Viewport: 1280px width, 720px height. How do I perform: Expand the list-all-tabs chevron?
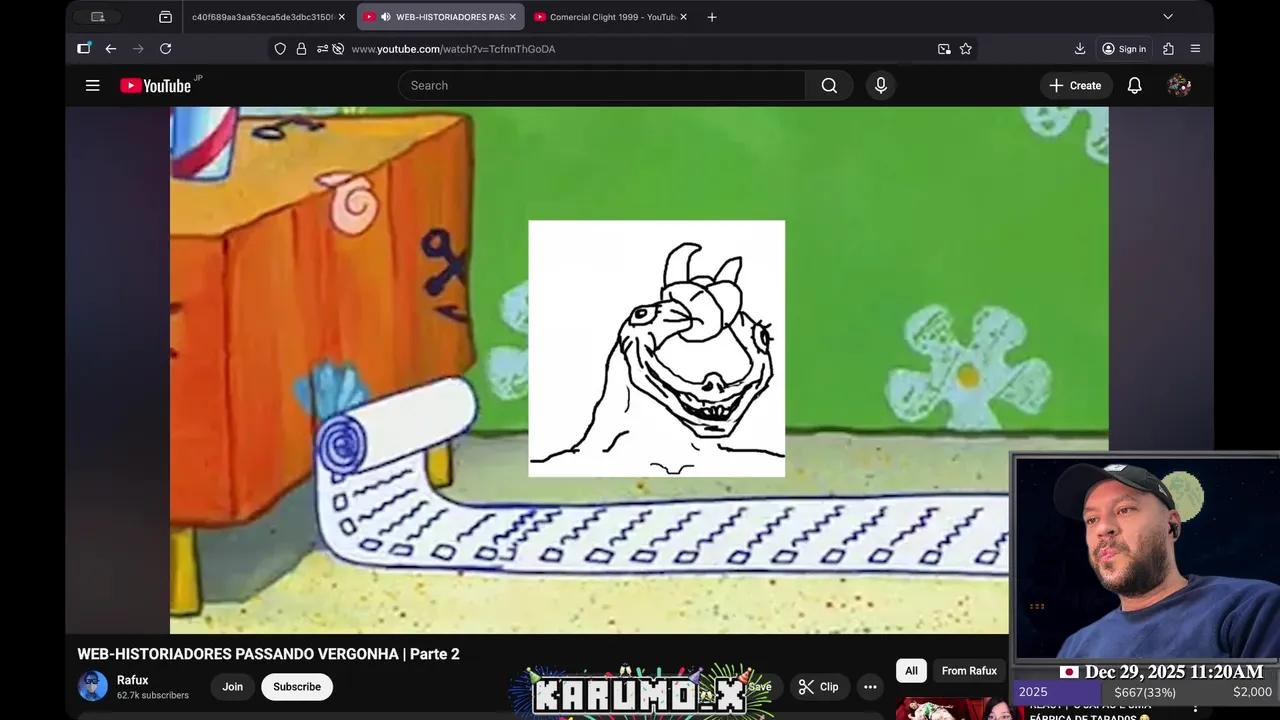click(1167, 17)
